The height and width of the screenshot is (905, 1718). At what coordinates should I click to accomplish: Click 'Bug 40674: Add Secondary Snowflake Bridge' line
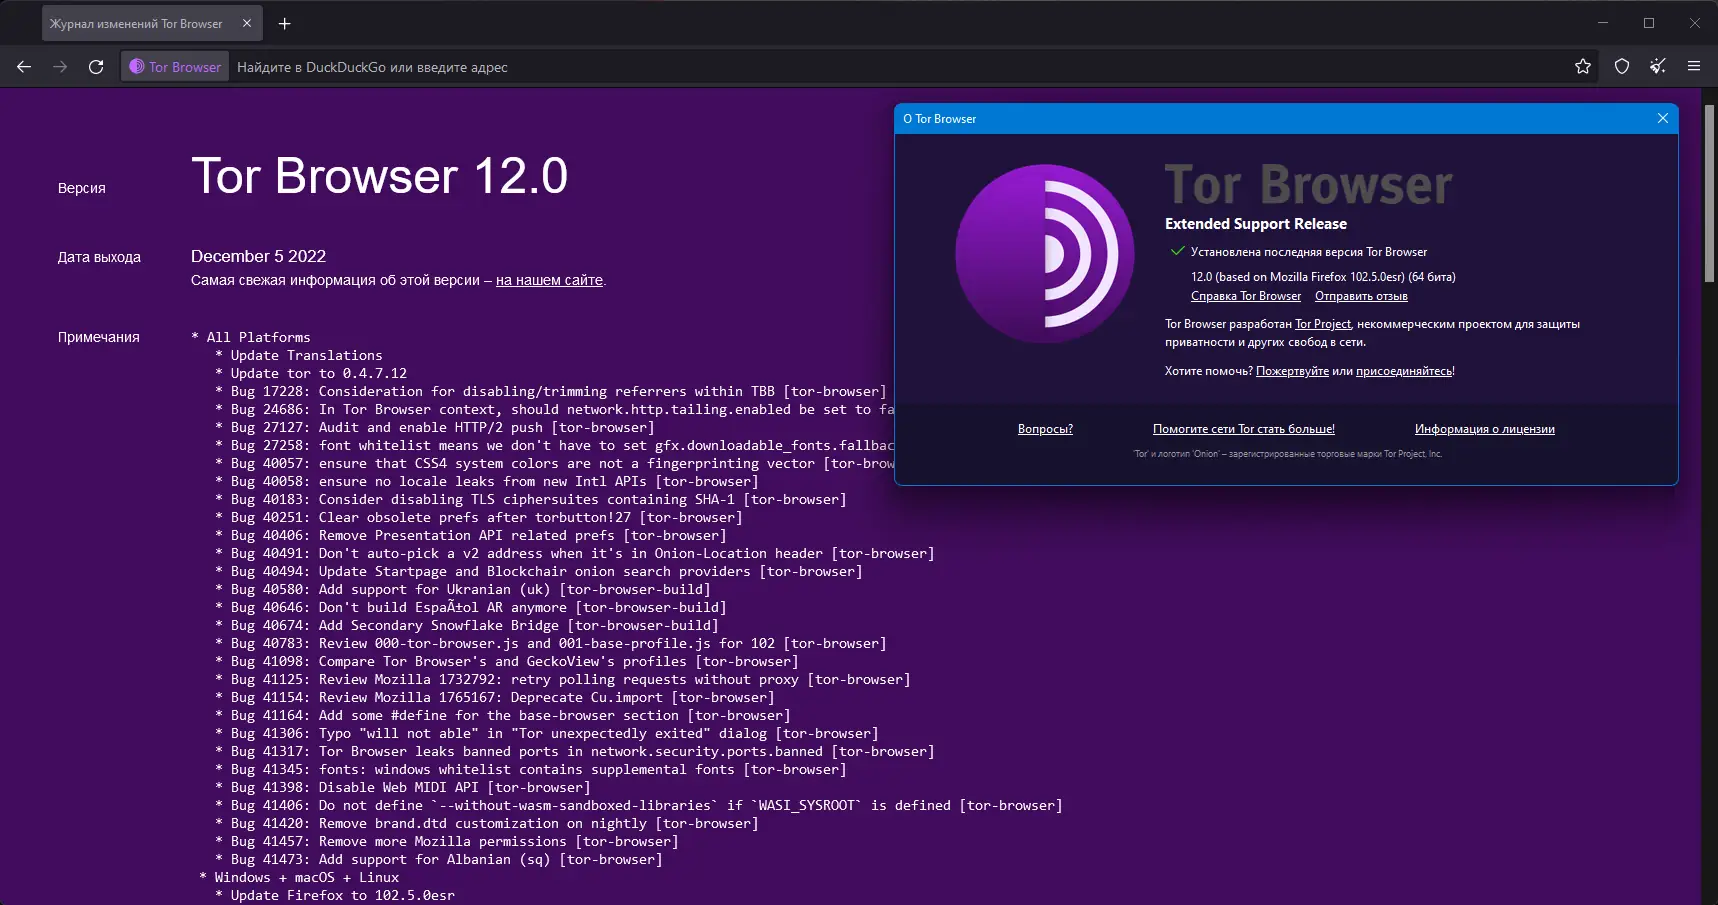pos(467,625)
